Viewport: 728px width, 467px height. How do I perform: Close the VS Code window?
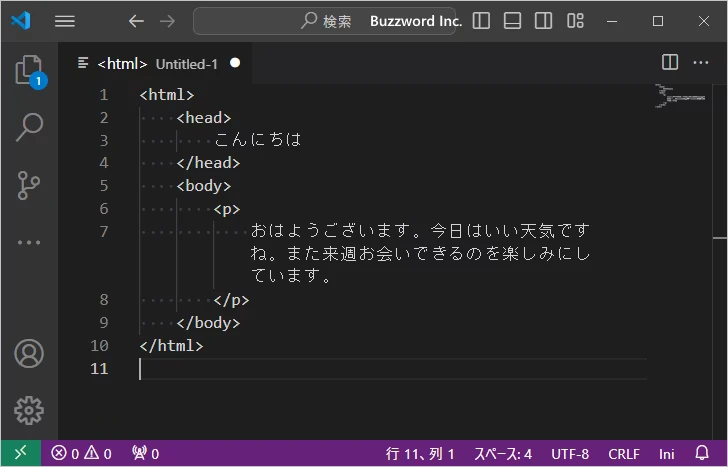point(703,21)
